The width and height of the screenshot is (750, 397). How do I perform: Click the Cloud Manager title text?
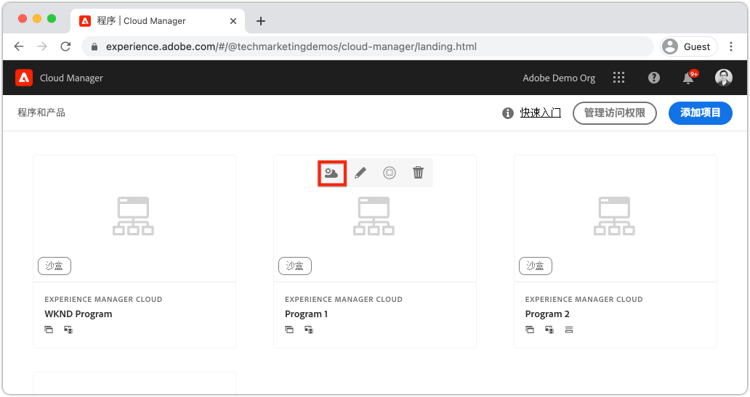pyautogui.click(x=71, y=78)
